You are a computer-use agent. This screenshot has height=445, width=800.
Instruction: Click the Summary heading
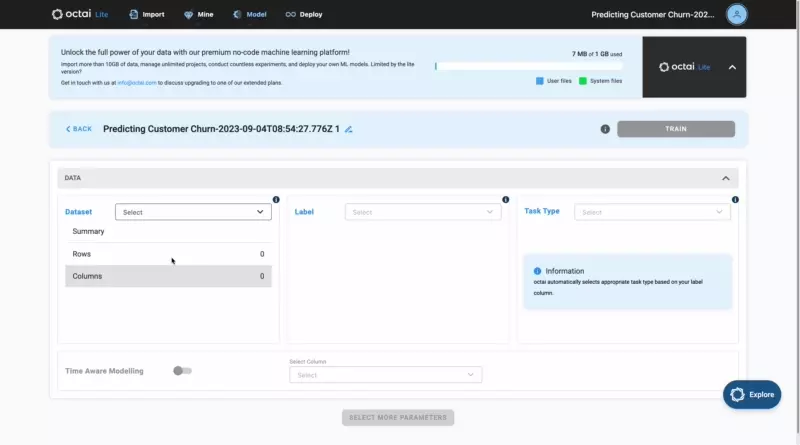tap(88, 231)
